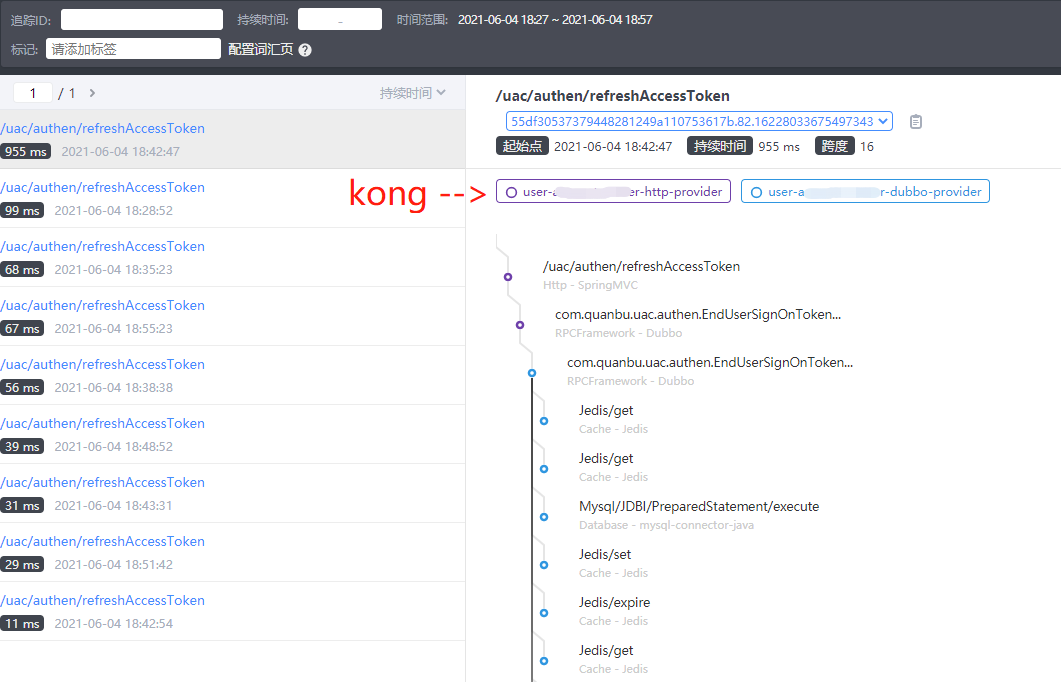Click the 起始点 label badge

pyautogui.click(x=522, y=146)
